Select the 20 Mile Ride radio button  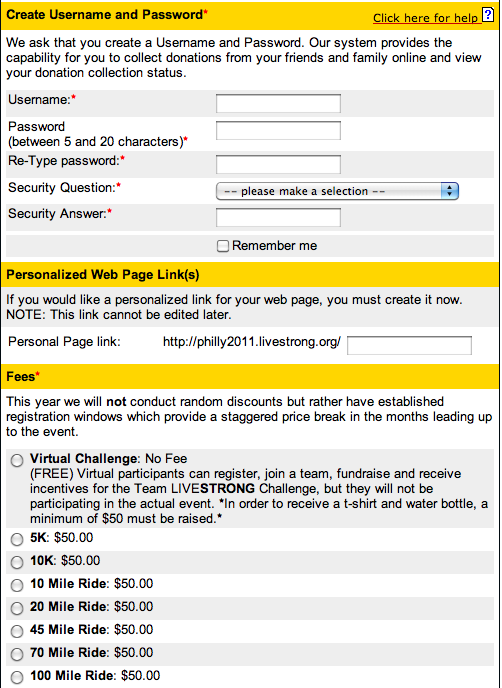click(17, 608)
